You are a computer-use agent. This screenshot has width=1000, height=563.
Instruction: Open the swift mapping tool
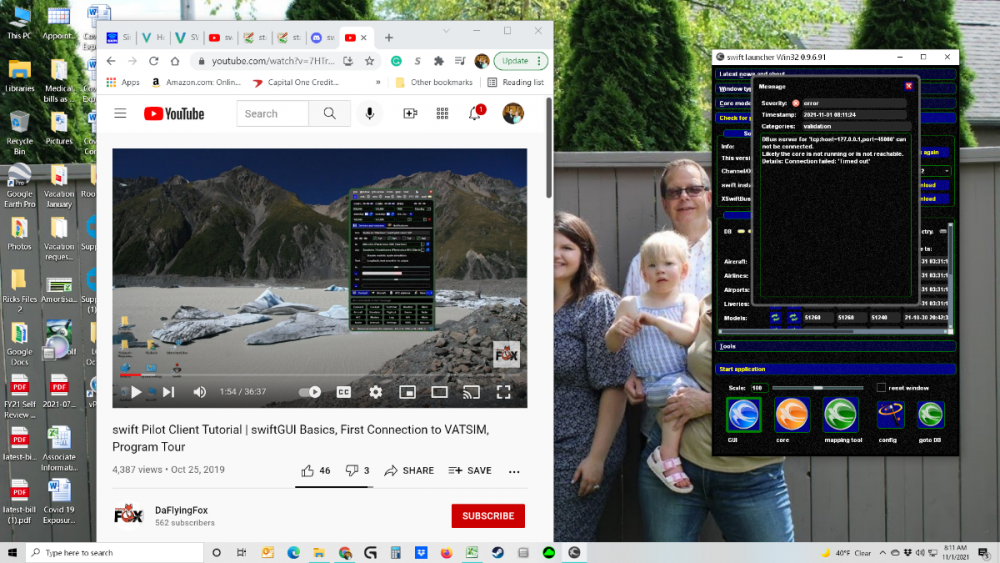[x=840, y=414]
